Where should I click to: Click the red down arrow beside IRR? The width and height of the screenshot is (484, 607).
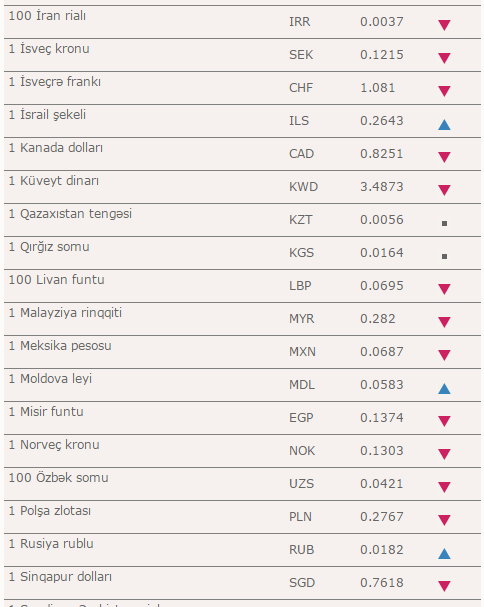[444, 25]
